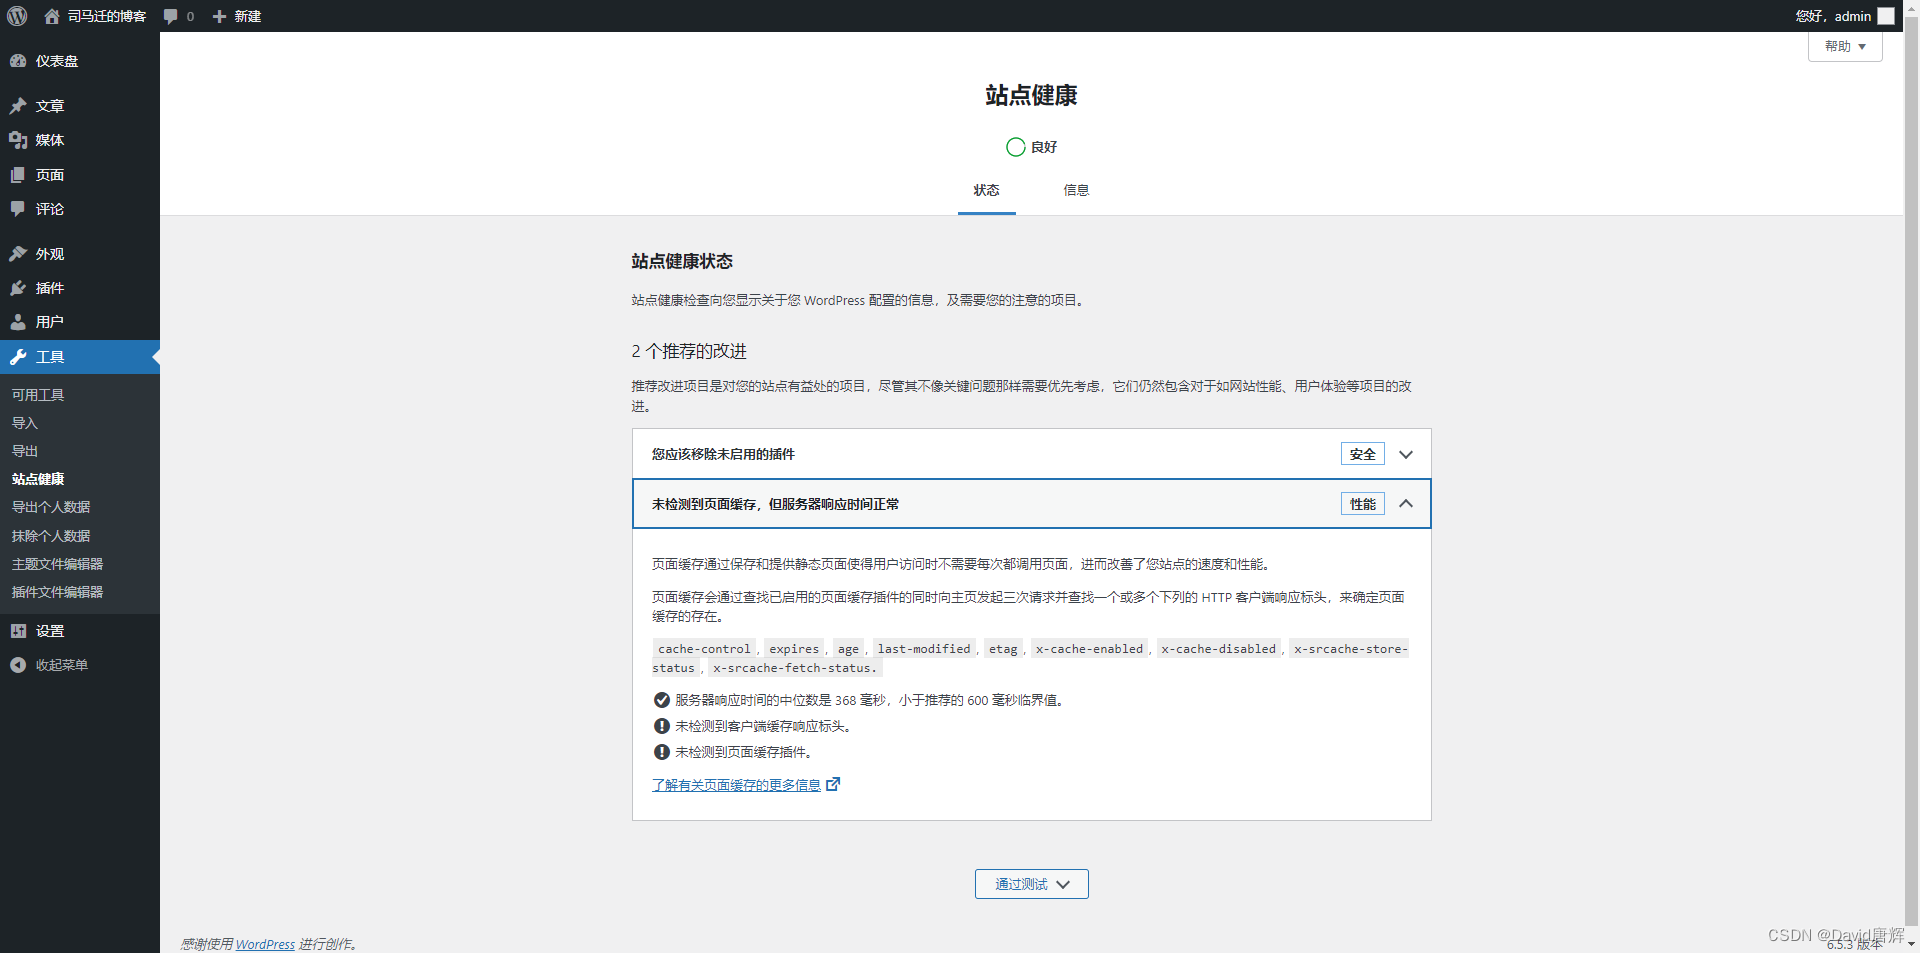This screenshot has height=953, width=1920.
Task: Click the 了解有关页面缓存的更多信息 link
Action: (x=736, y=785)
